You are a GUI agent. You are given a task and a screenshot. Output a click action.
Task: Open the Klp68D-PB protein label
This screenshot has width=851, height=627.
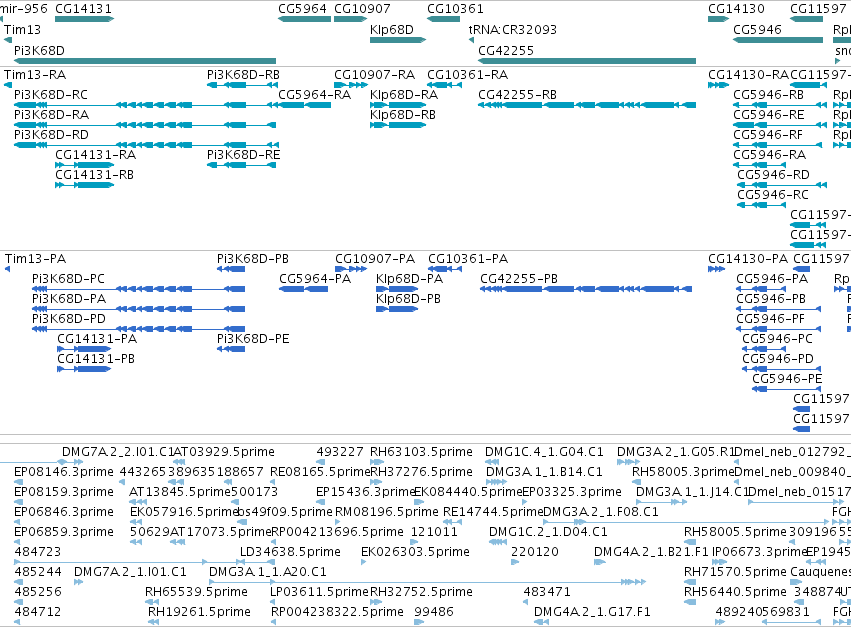point(409,299)
